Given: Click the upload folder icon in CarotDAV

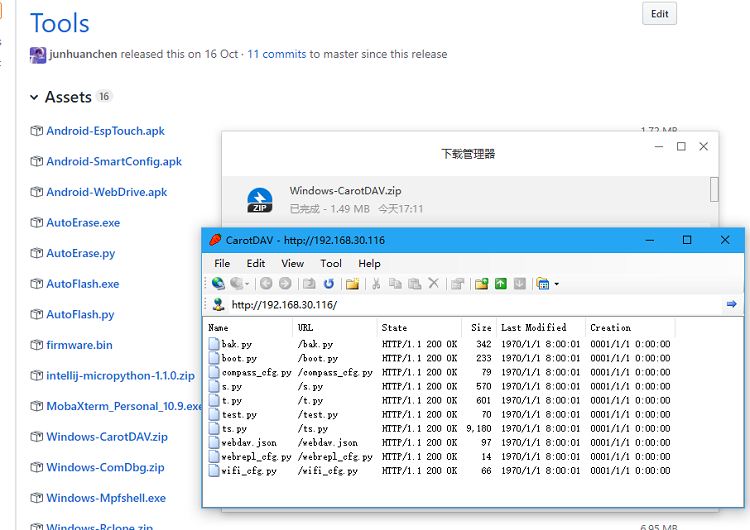Looking at the screenshot, I should (482, 284).
